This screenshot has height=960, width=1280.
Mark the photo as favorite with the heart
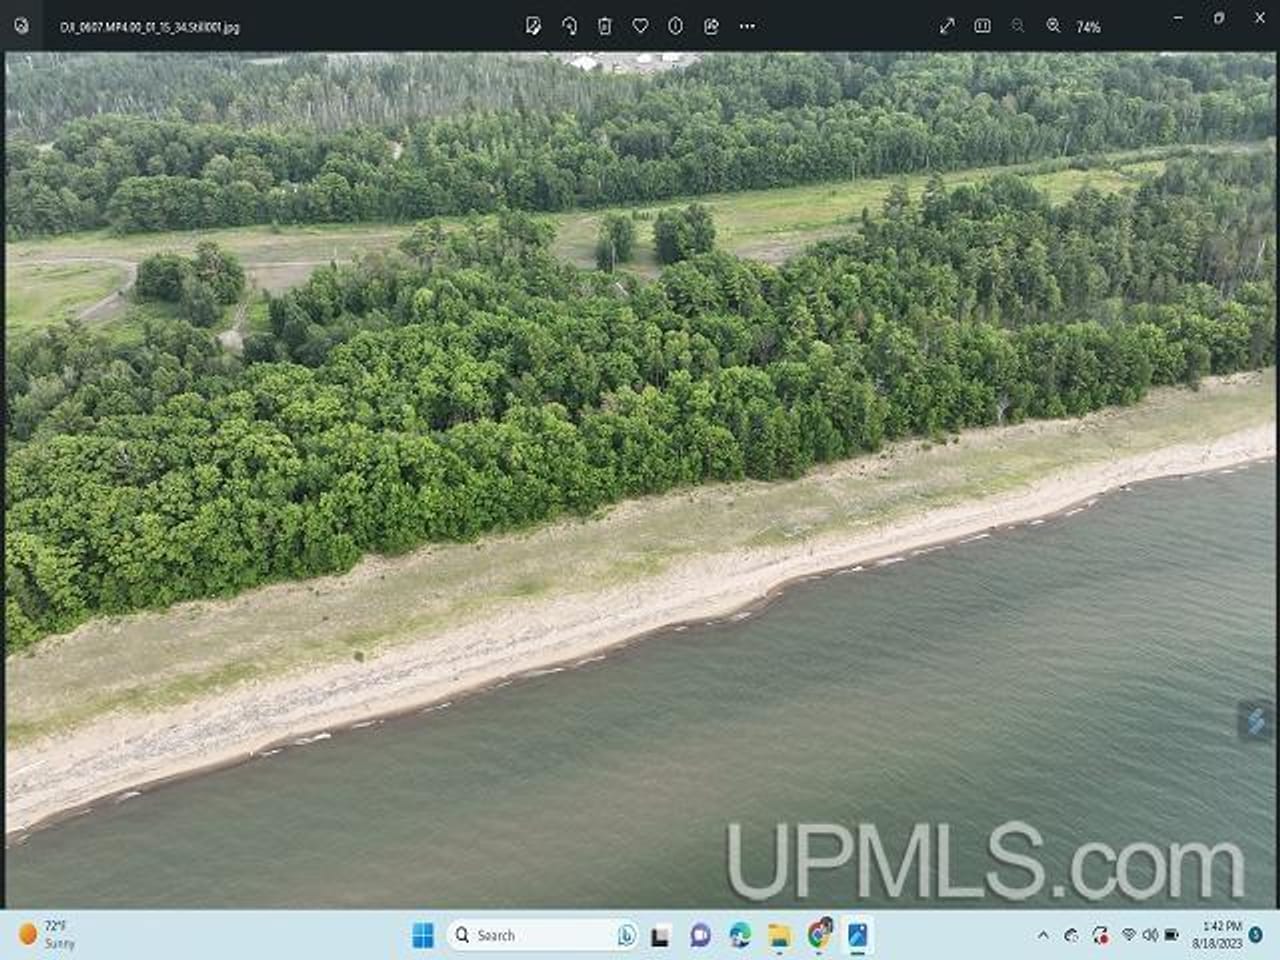(640, 26)
